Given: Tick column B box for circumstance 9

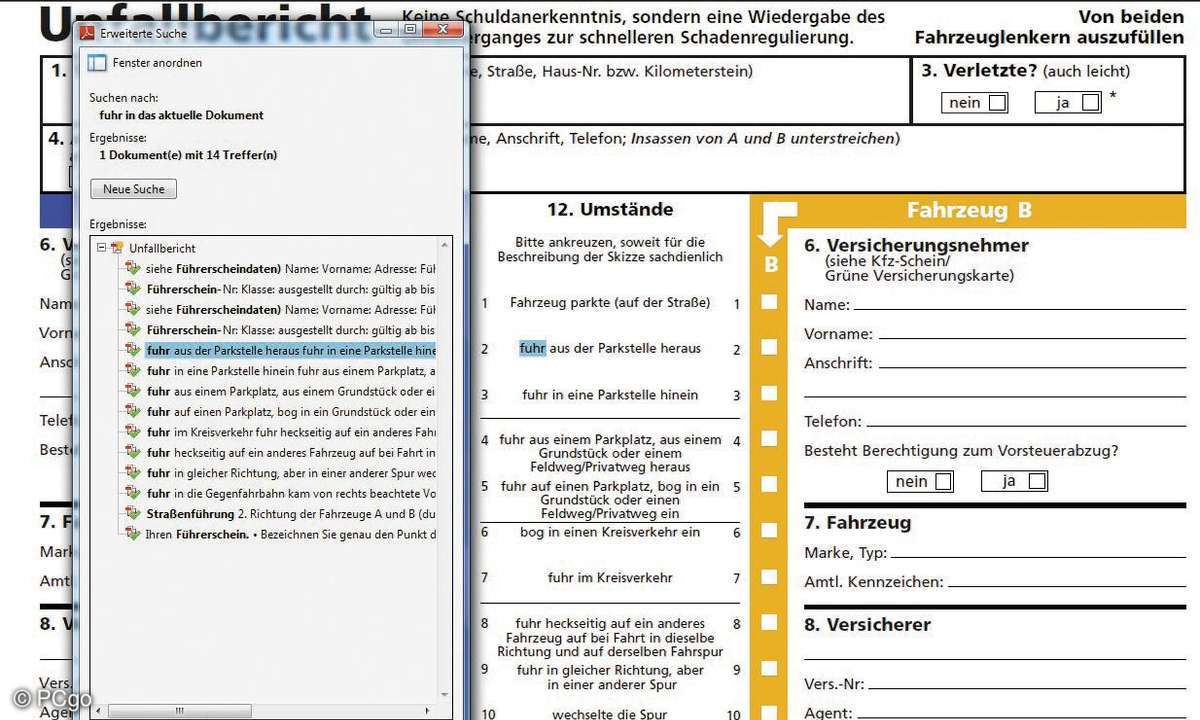Looking at the screenshot, I should coord(769,669).
